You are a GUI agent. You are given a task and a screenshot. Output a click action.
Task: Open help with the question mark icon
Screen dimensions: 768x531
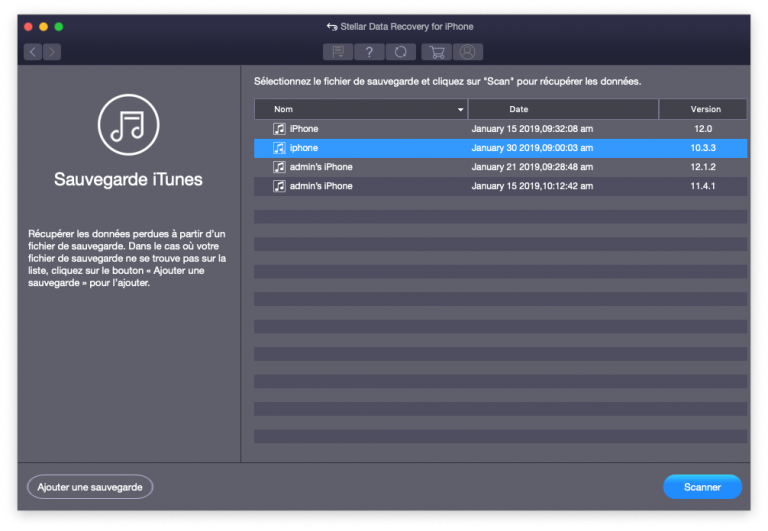(x=369, y=51)
